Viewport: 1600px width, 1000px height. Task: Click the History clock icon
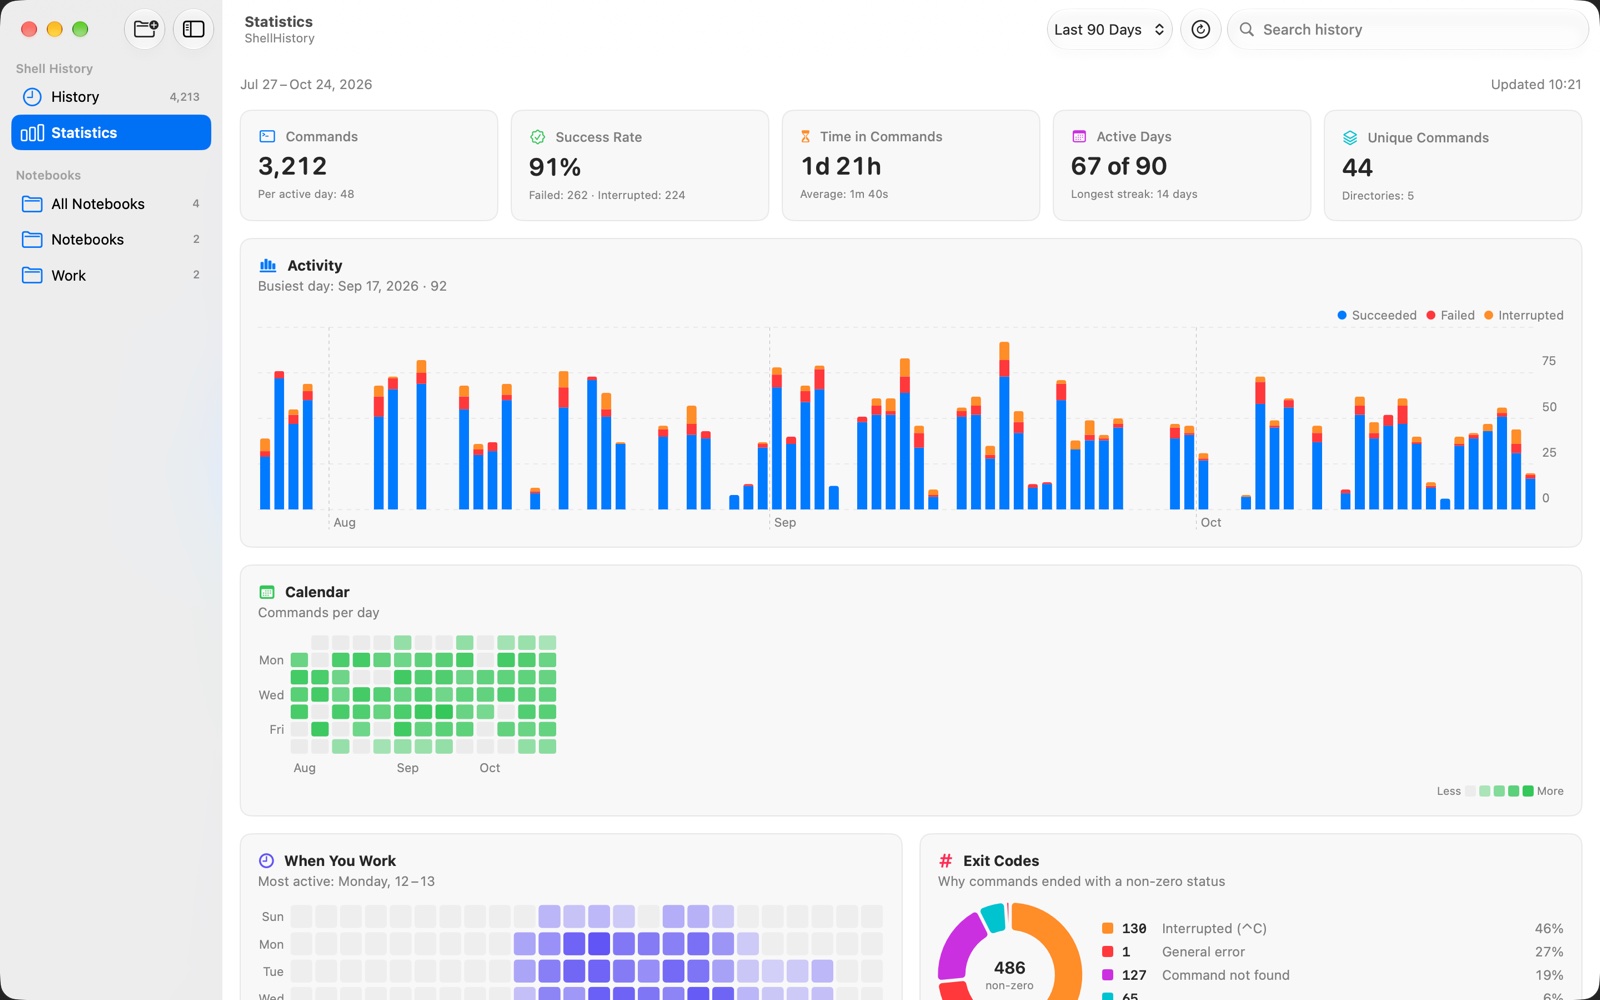pyautogui.click(x=32, y=97)
